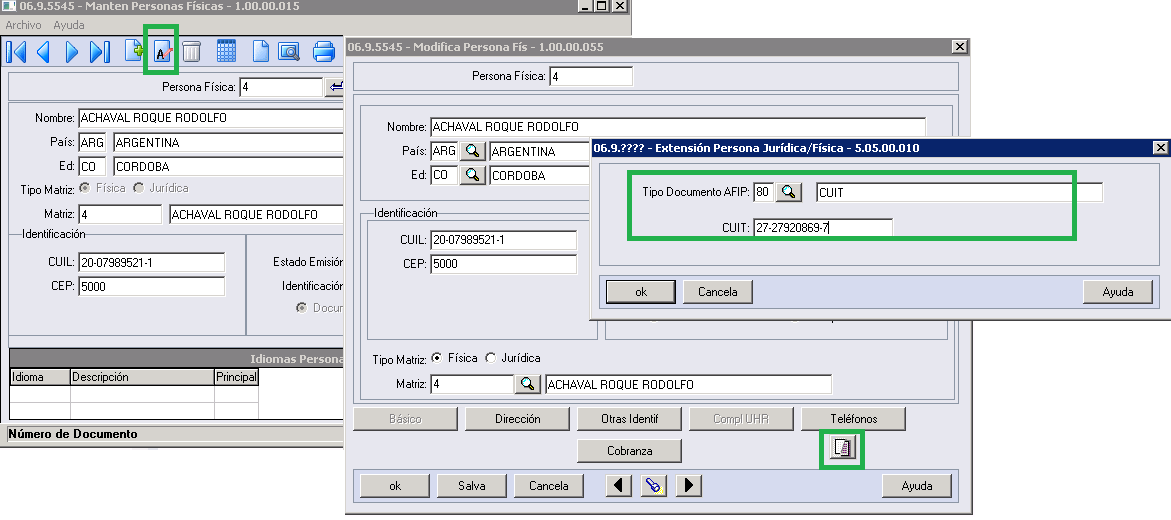Click Nombre field in Manten window
This screenshot has height=520, width=1171.
211,118
